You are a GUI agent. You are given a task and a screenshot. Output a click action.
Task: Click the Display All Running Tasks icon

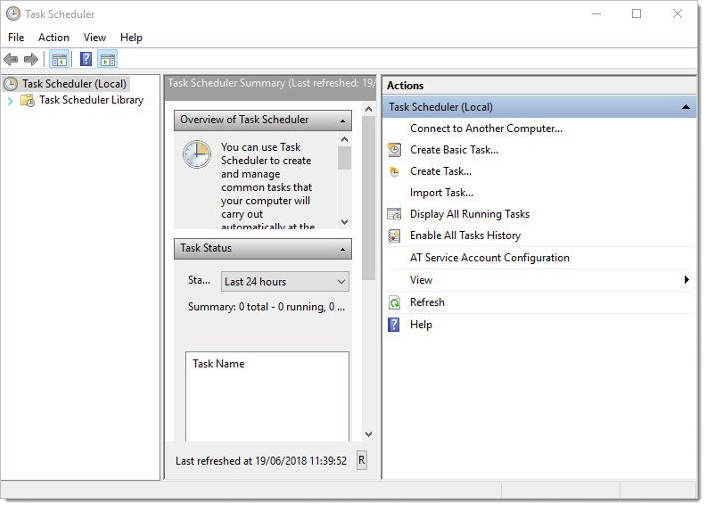[394, 214]
